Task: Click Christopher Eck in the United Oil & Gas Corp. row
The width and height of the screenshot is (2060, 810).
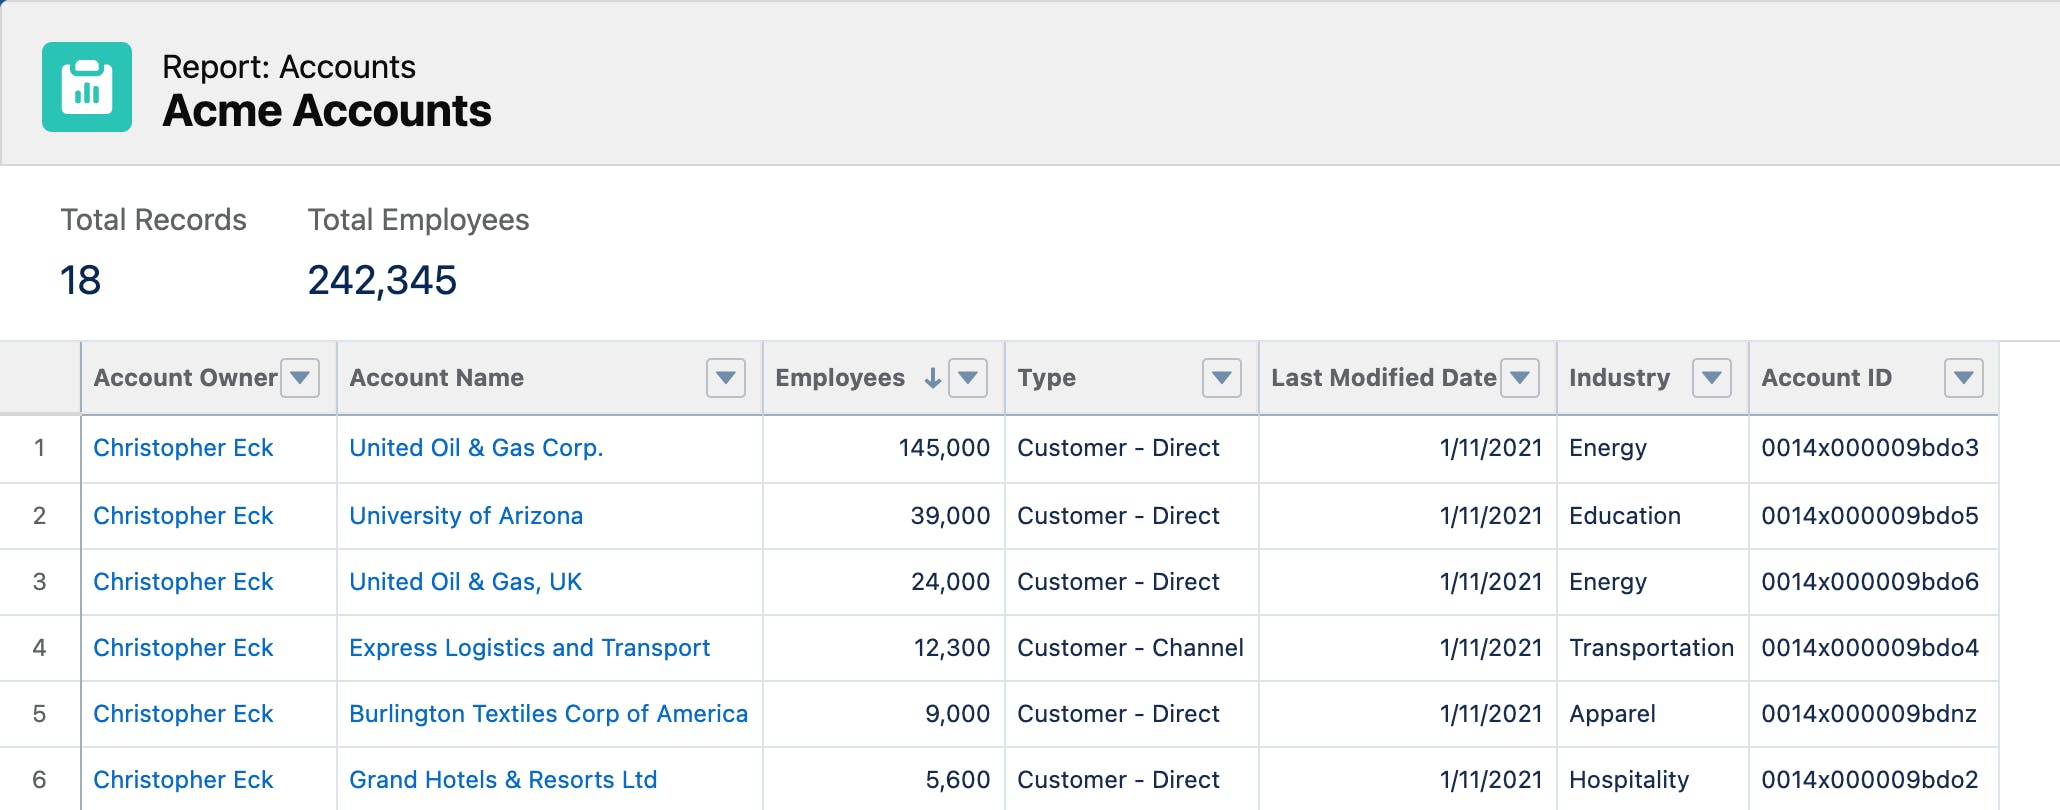Action: (183, 448)
